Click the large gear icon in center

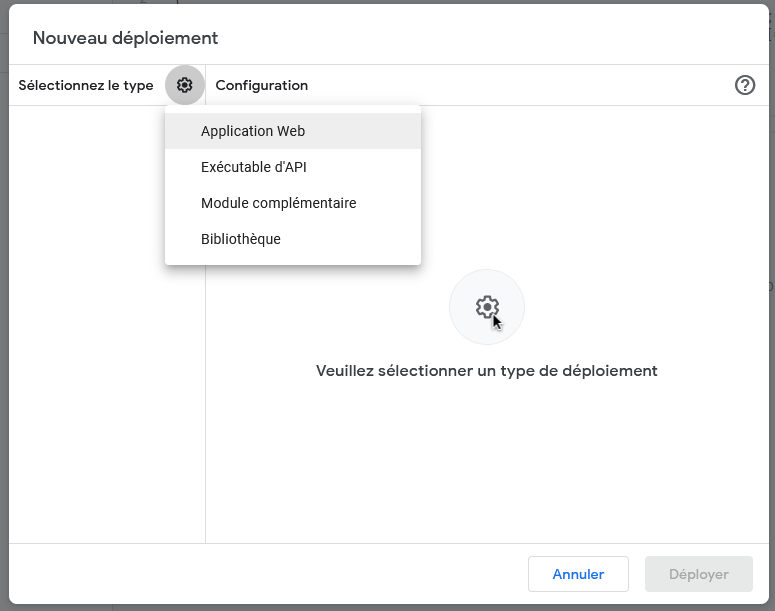[x=487, y=307]
